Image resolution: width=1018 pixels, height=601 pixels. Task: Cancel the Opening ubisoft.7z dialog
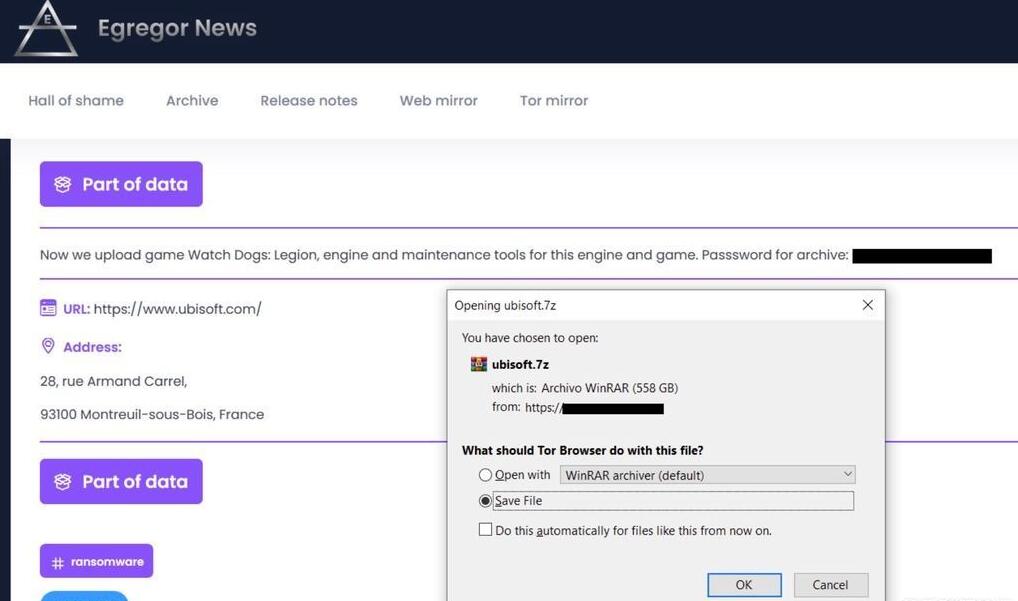point(830,585)
